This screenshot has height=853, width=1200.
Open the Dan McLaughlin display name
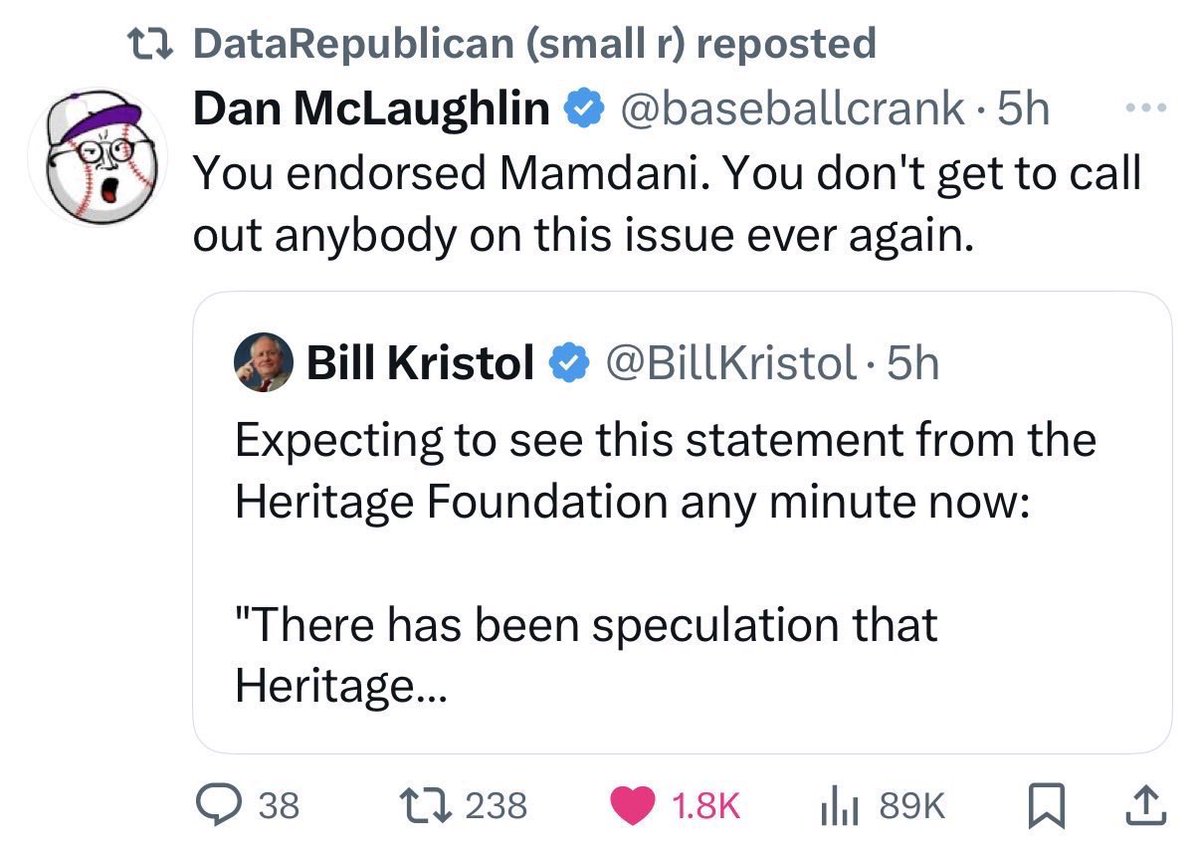(x=372, y=108)
